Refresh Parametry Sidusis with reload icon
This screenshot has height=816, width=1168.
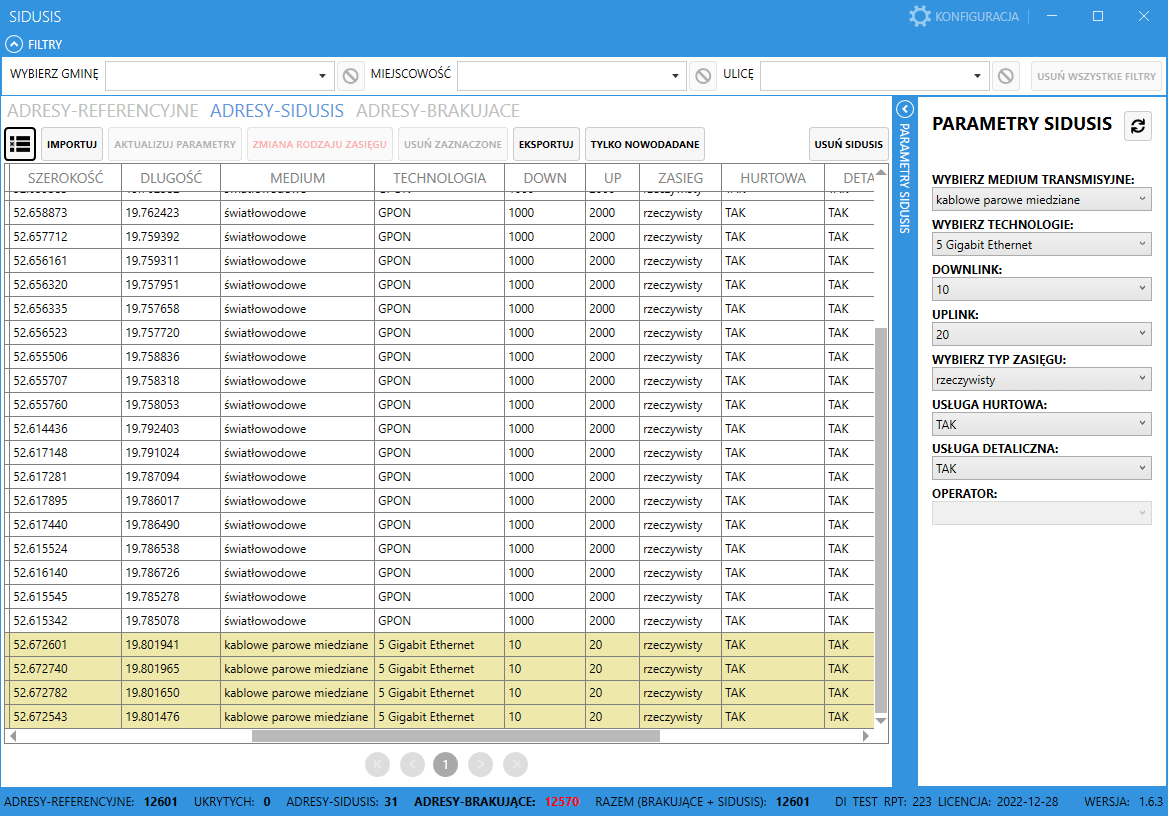coord(1138,125)
